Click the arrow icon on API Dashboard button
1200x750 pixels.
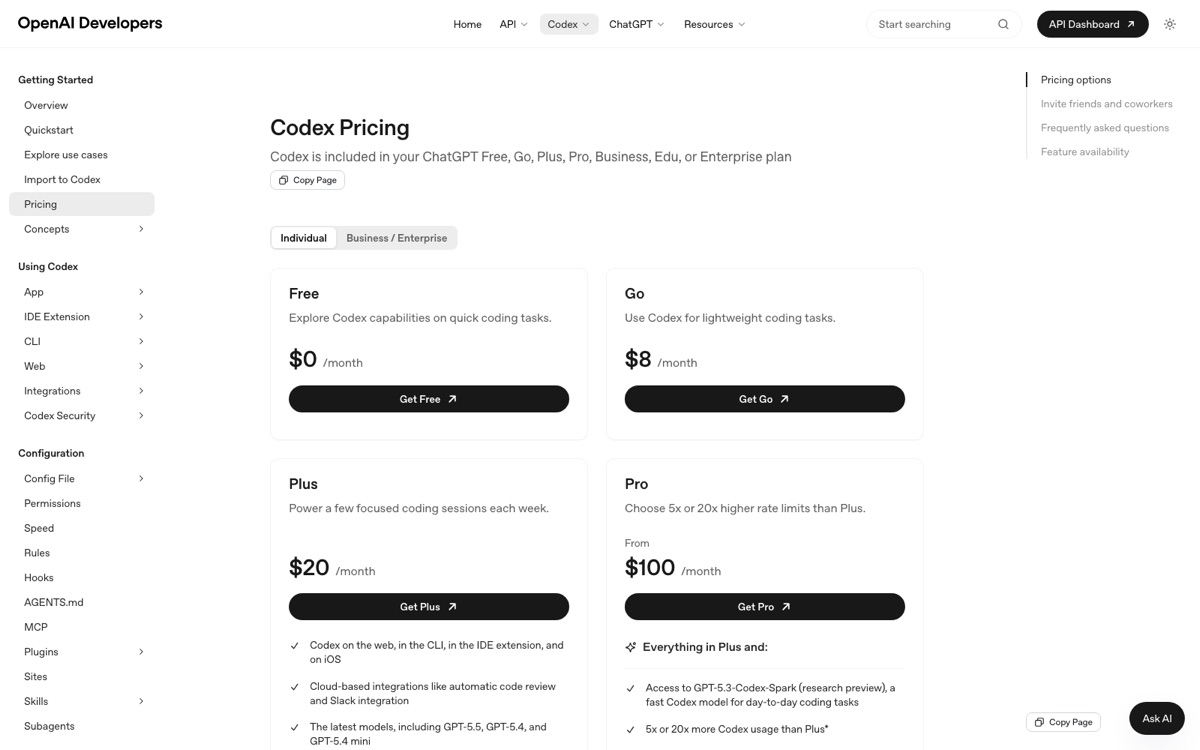1131,24
